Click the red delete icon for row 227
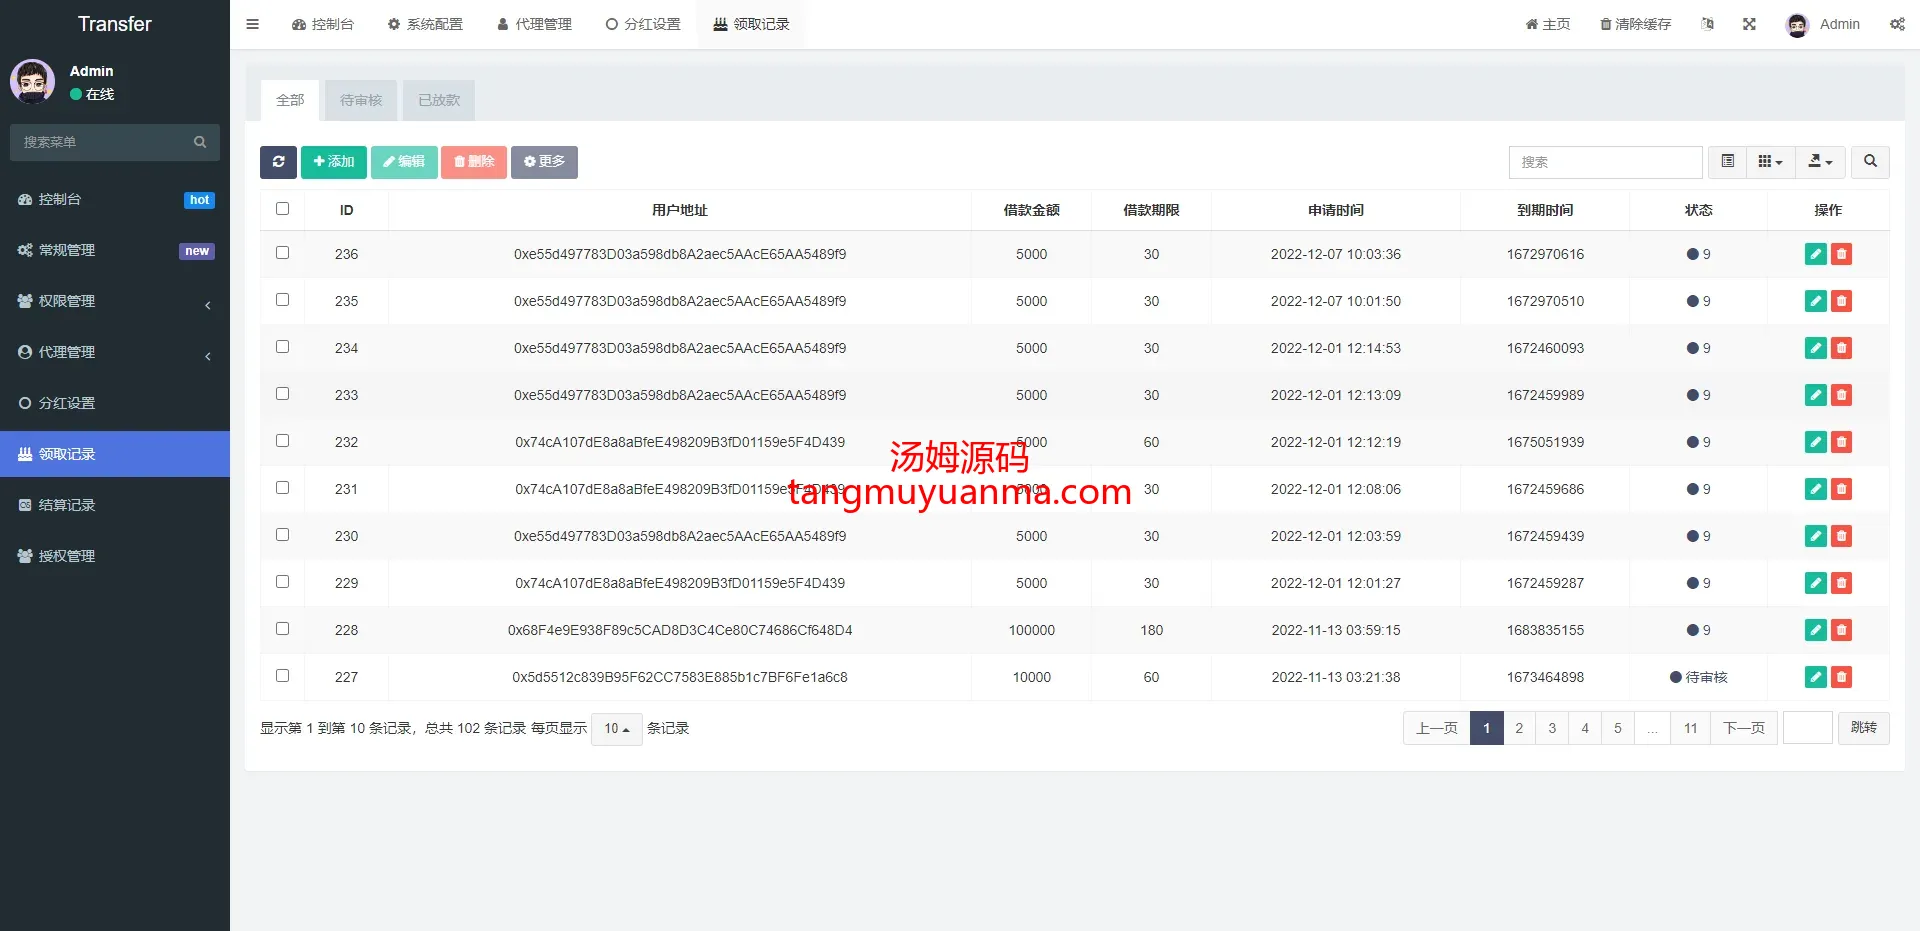 tap(1841, 677)
